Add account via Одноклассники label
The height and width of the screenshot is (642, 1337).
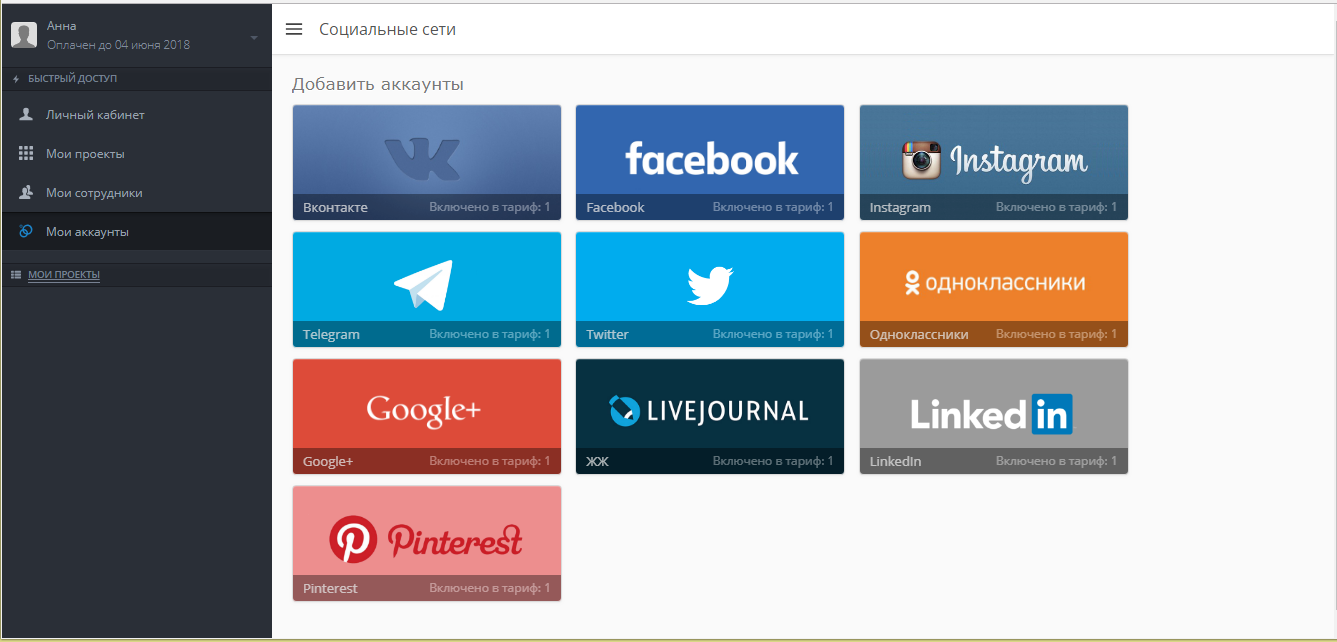[x=919, y=334]
